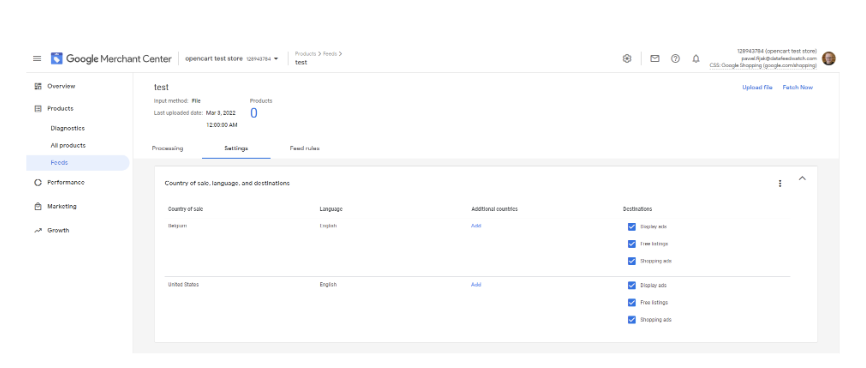Open Overview in the sidebar
866x368 pixels.
pyautogui.click(x=61, y=86)
